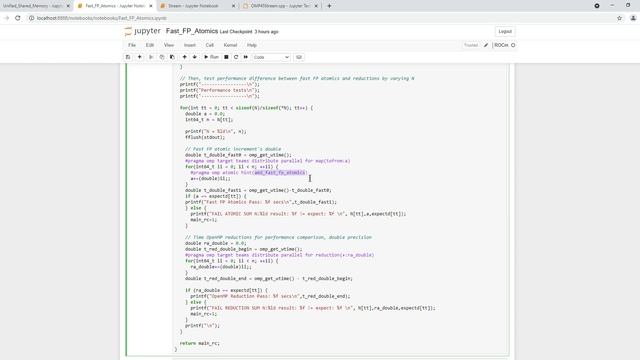Close the Fast_FP_Atomics browser tab
This screenshot has height=360, width=640.
click(151, 6)
